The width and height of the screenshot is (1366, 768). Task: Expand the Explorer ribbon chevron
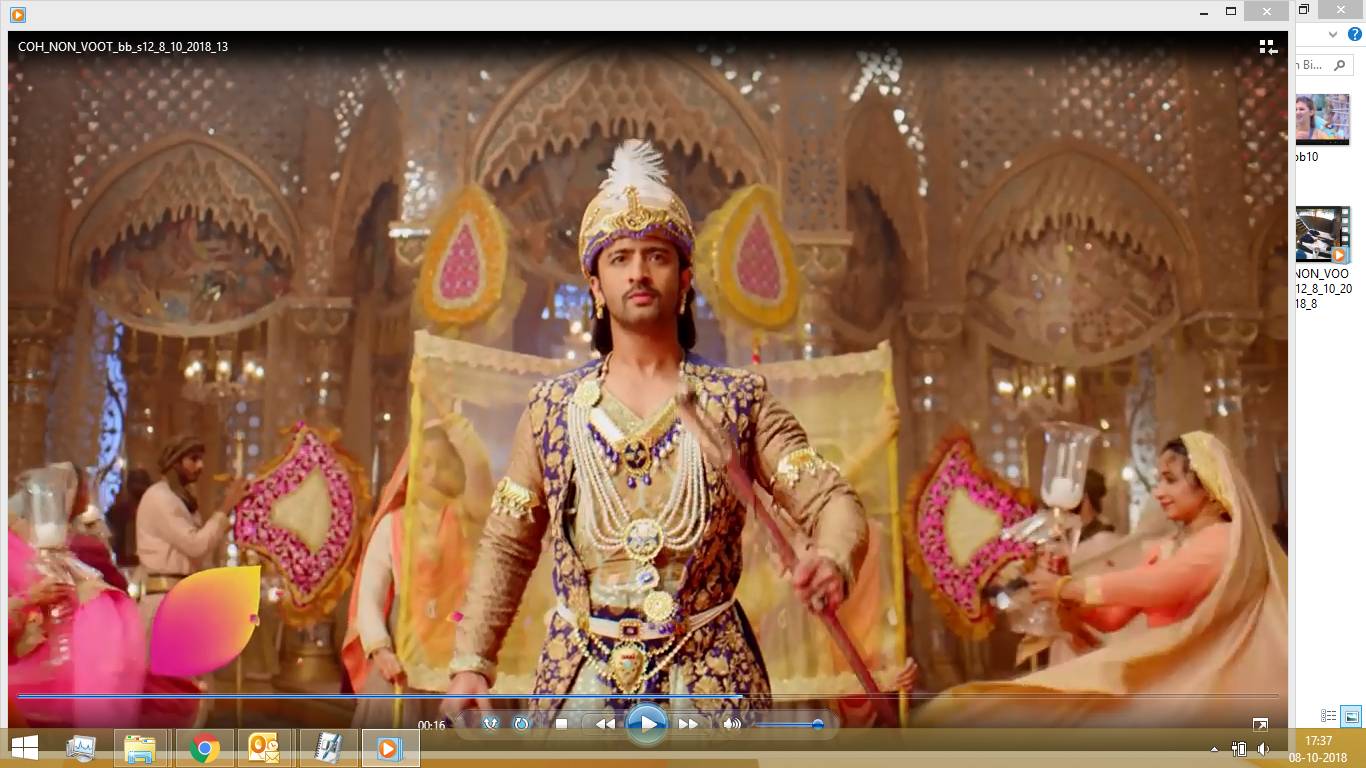(1333, 34)
